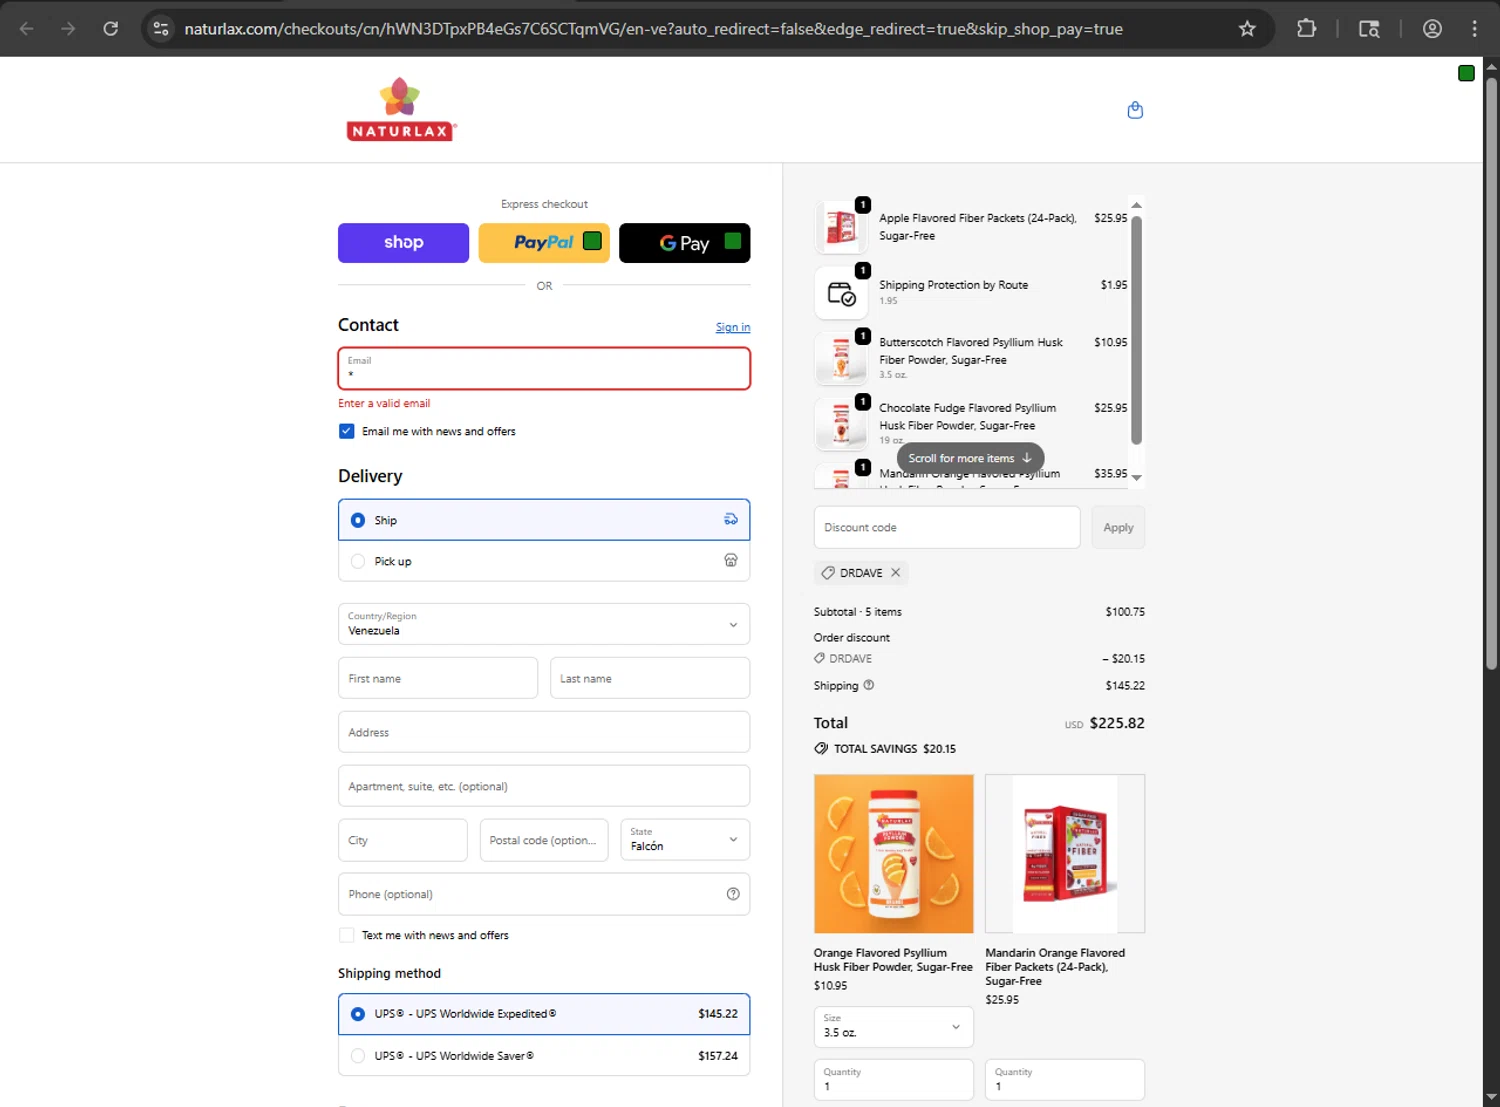Click Mandarin Orange Fiber Packets product image
Viewport: 1500px width, 1107px height.
[1065, 854]
